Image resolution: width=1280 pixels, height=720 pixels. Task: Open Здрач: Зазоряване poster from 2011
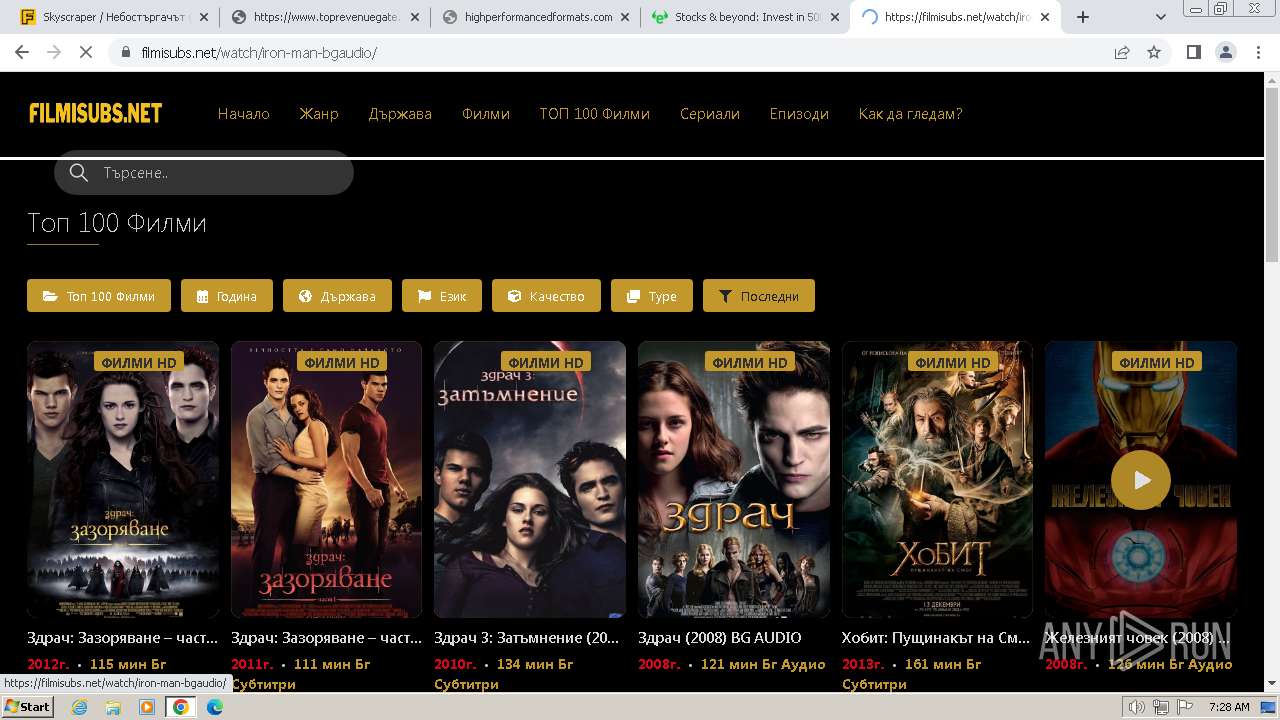(x=326, y=480)
